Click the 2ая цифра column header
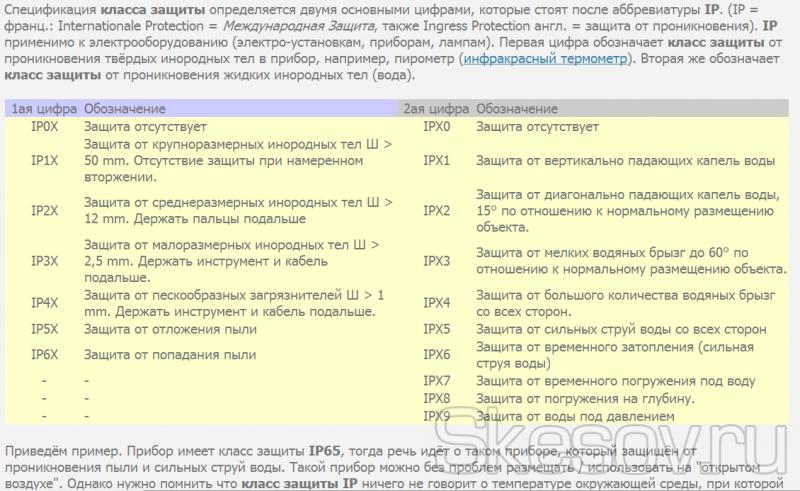800x491 pixels. tap(434, 108)
